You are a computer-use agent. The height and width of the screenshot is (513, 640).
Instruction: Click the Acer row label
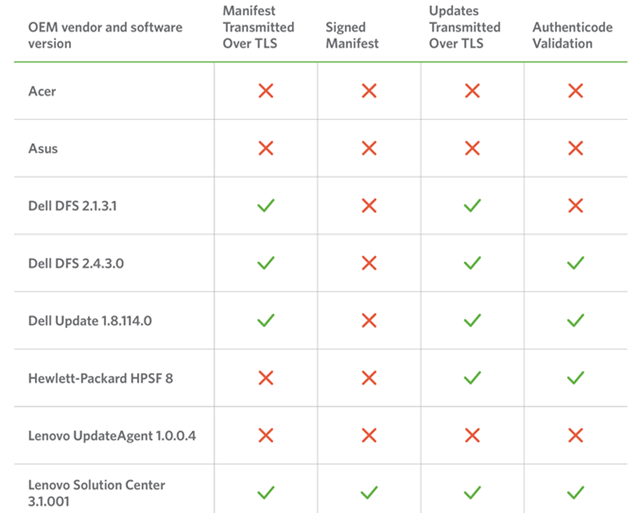42,91
